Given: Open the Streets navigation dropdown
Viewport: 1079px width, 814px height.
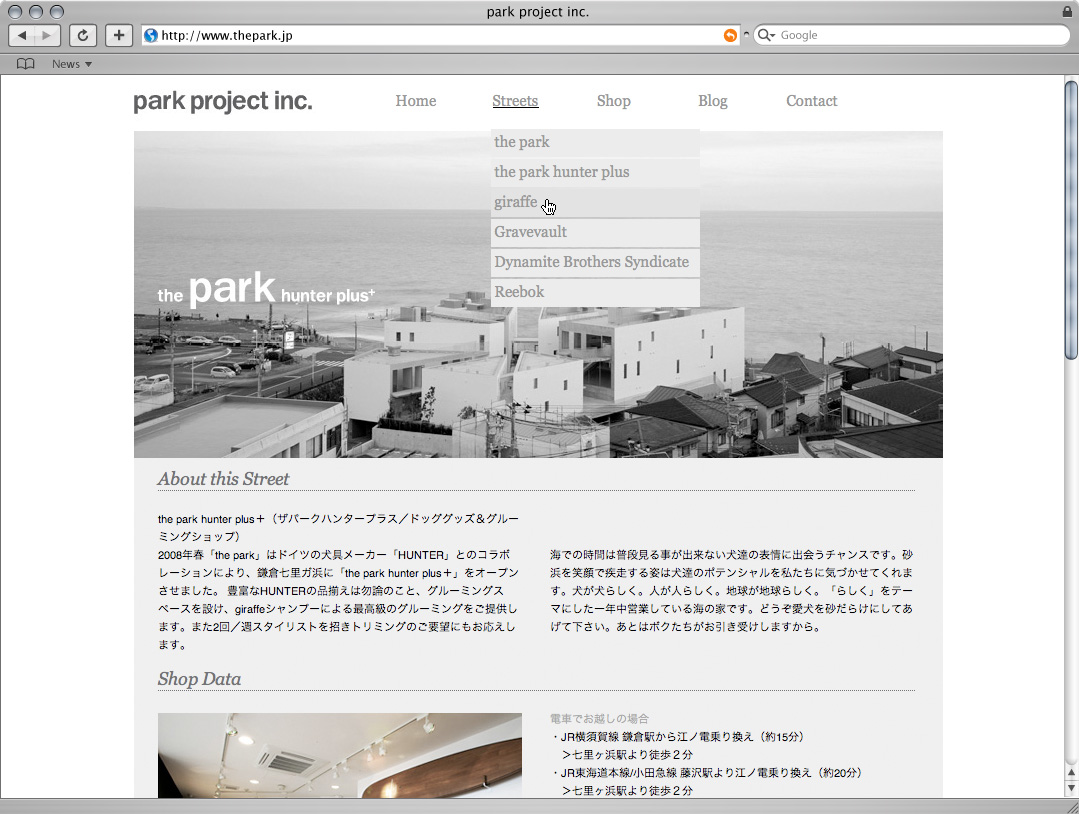Looking at the screenshot, I should [x=515, y=101].
